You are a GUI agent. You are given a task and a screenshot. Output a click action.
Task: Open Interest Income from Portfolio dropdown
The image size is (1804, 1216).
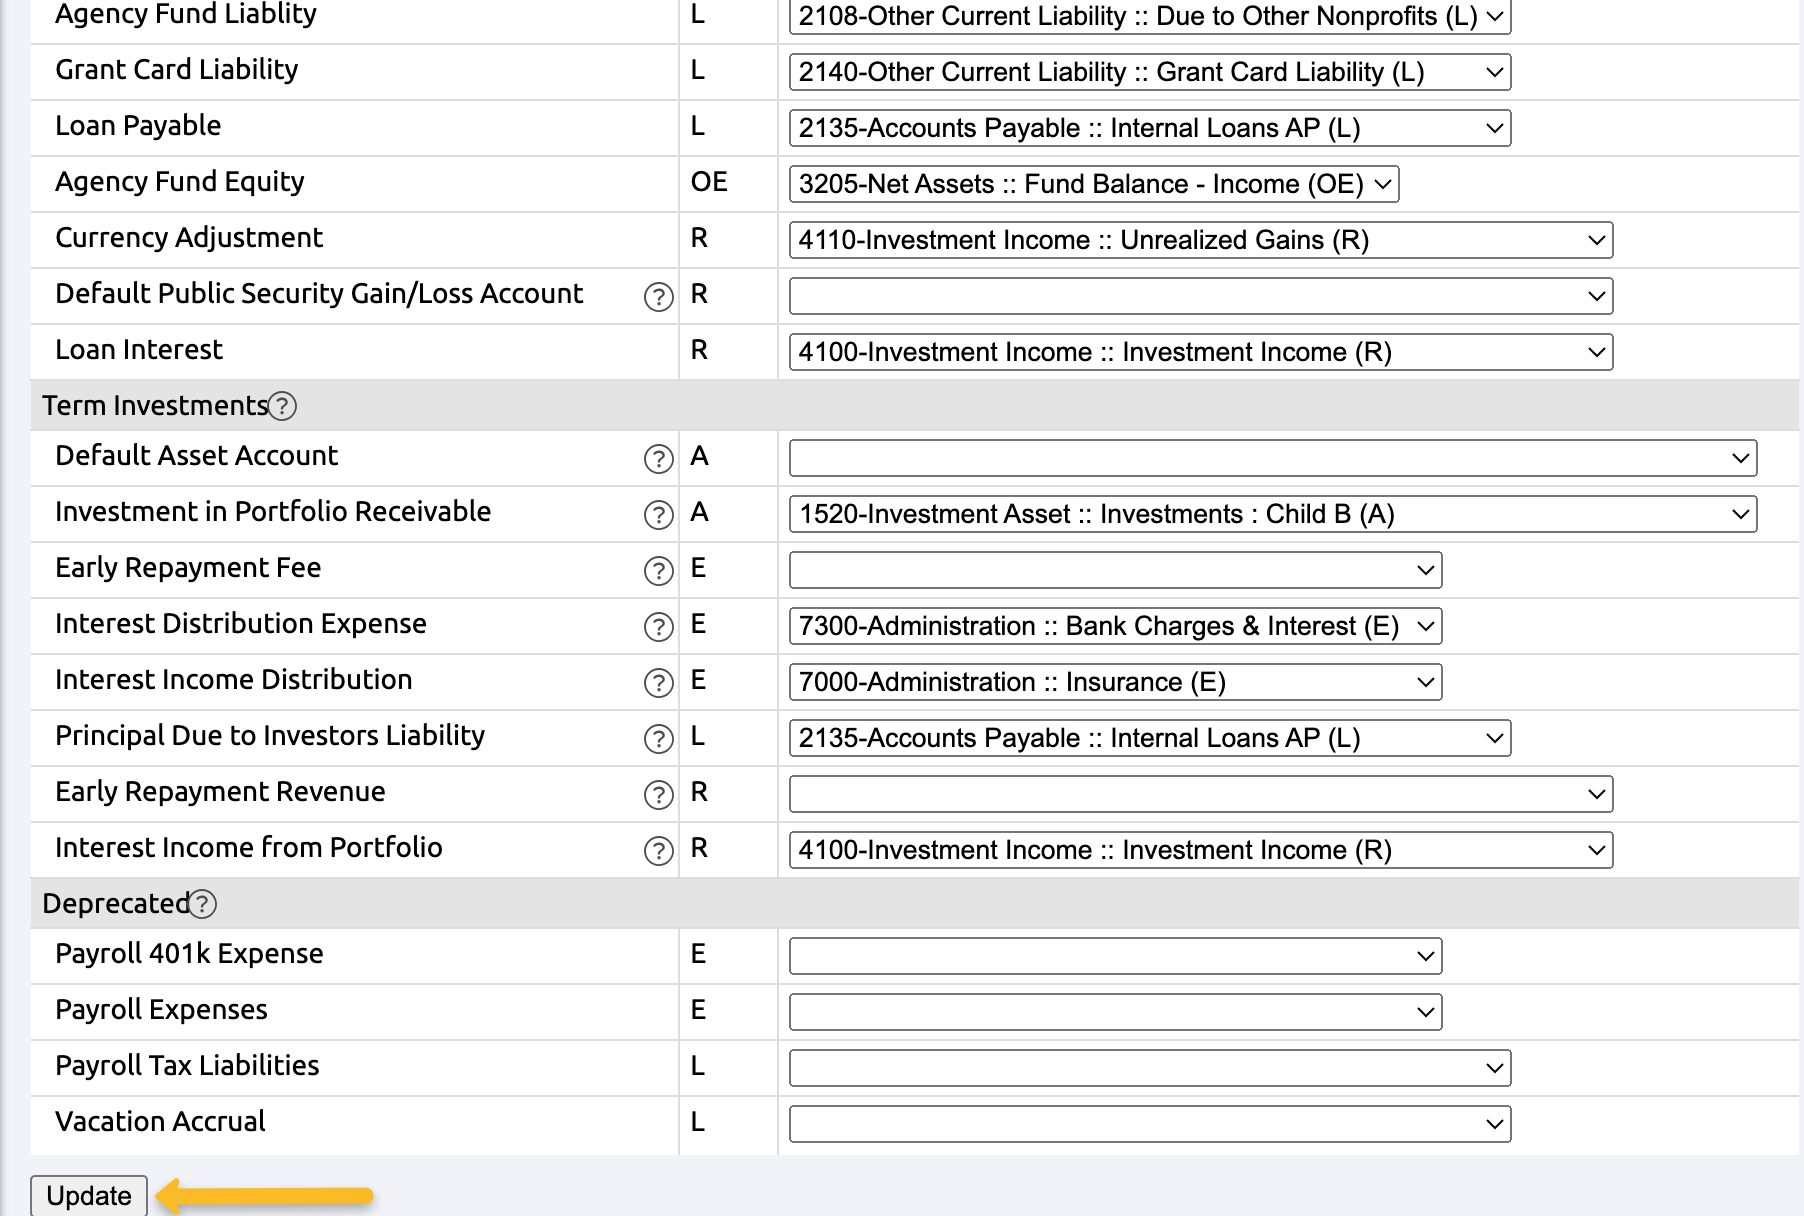tap(1201, 850)
